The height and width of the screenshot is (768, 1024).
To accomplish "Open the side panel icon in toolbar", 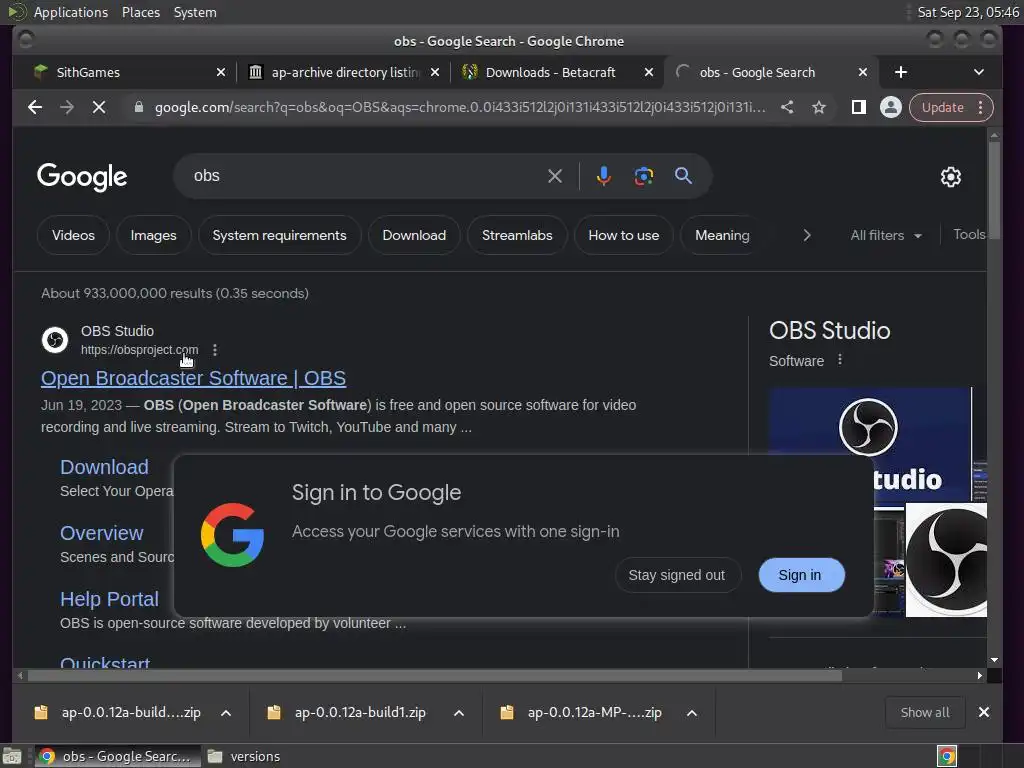I will [859, 107].
